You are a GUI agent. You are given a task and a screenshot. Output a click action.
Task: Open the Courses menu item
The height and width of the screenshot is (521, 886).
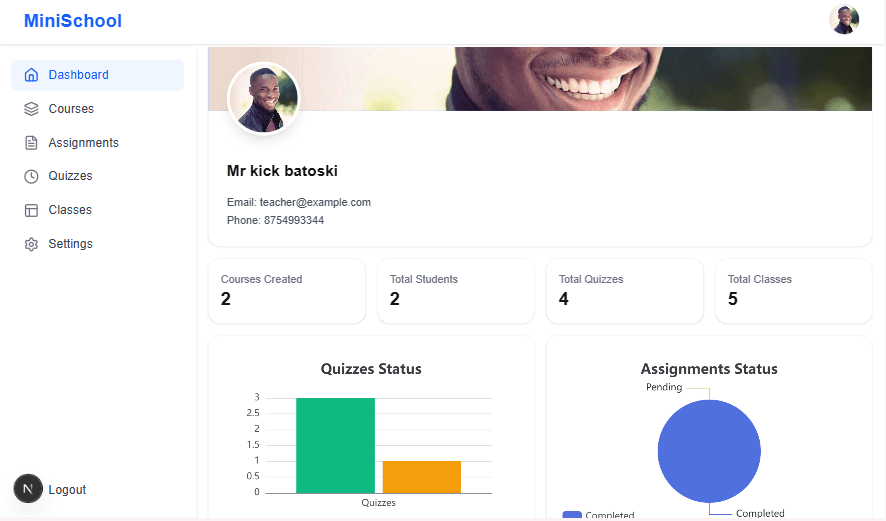click(x=71, y=109)
